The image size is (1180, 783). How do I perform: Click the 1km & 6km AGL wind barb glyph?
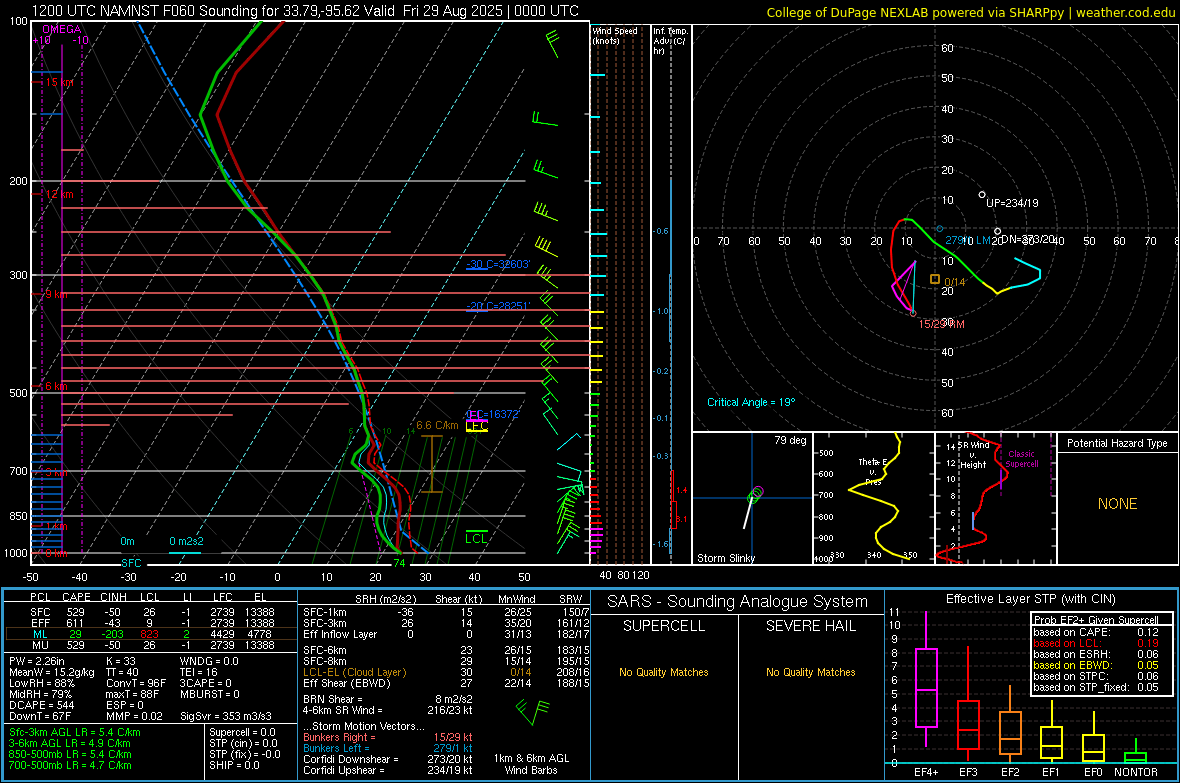533,711
